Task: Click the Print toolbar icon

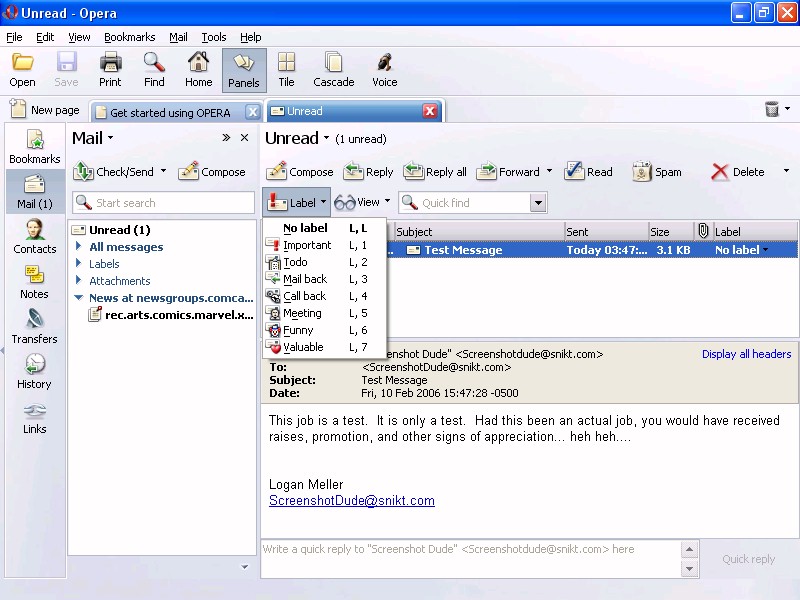Action: click(110, 70)
